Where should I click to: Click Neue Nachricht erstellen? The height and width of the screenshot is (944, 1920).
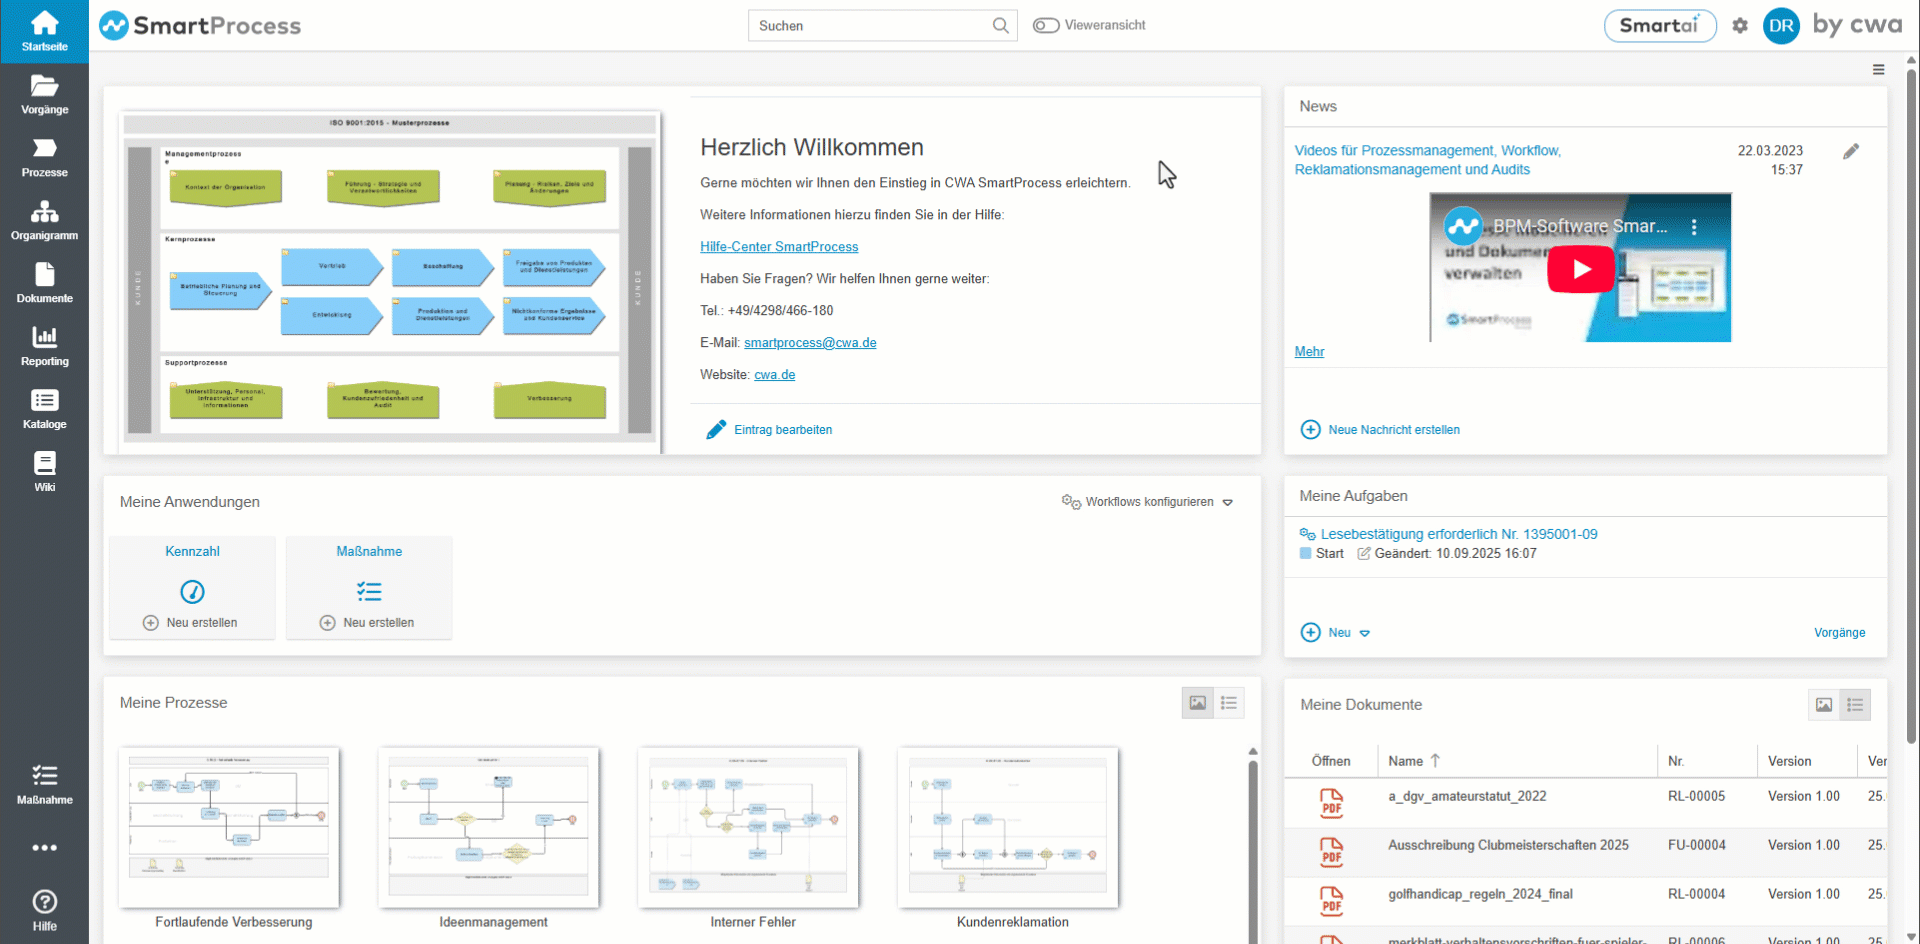(x=1380, y=430)
